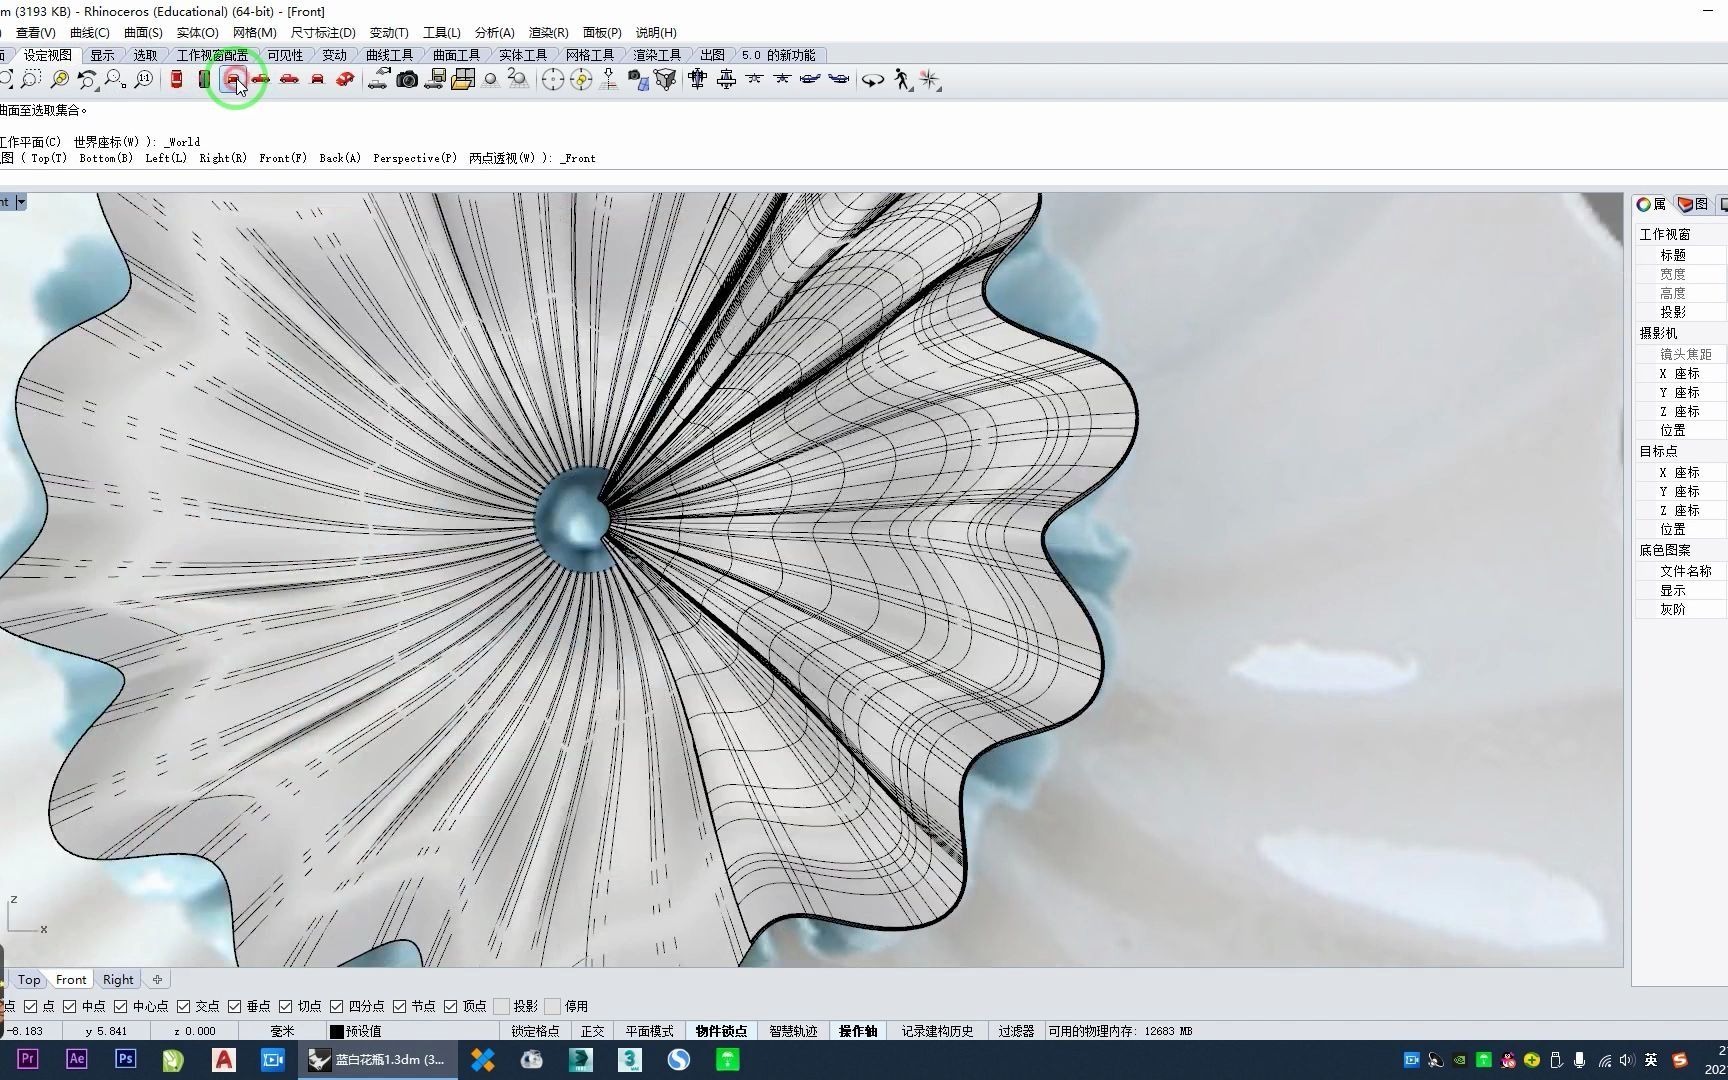This screenshot has width=1728, height=1080.
Task: Add a new viewport tab with plus
Action: click(x=157, y=980)
